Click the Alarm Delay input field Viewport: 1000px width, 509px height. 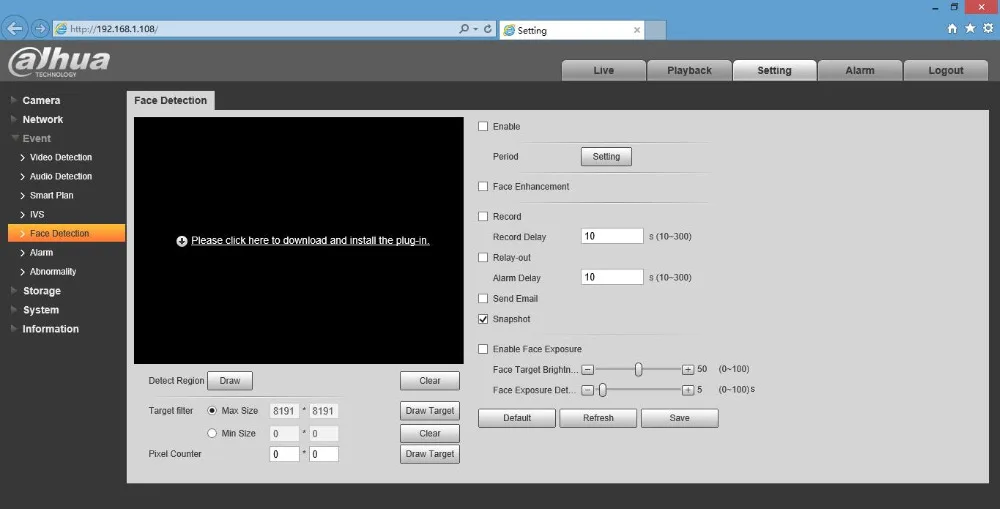coord(612,277)
